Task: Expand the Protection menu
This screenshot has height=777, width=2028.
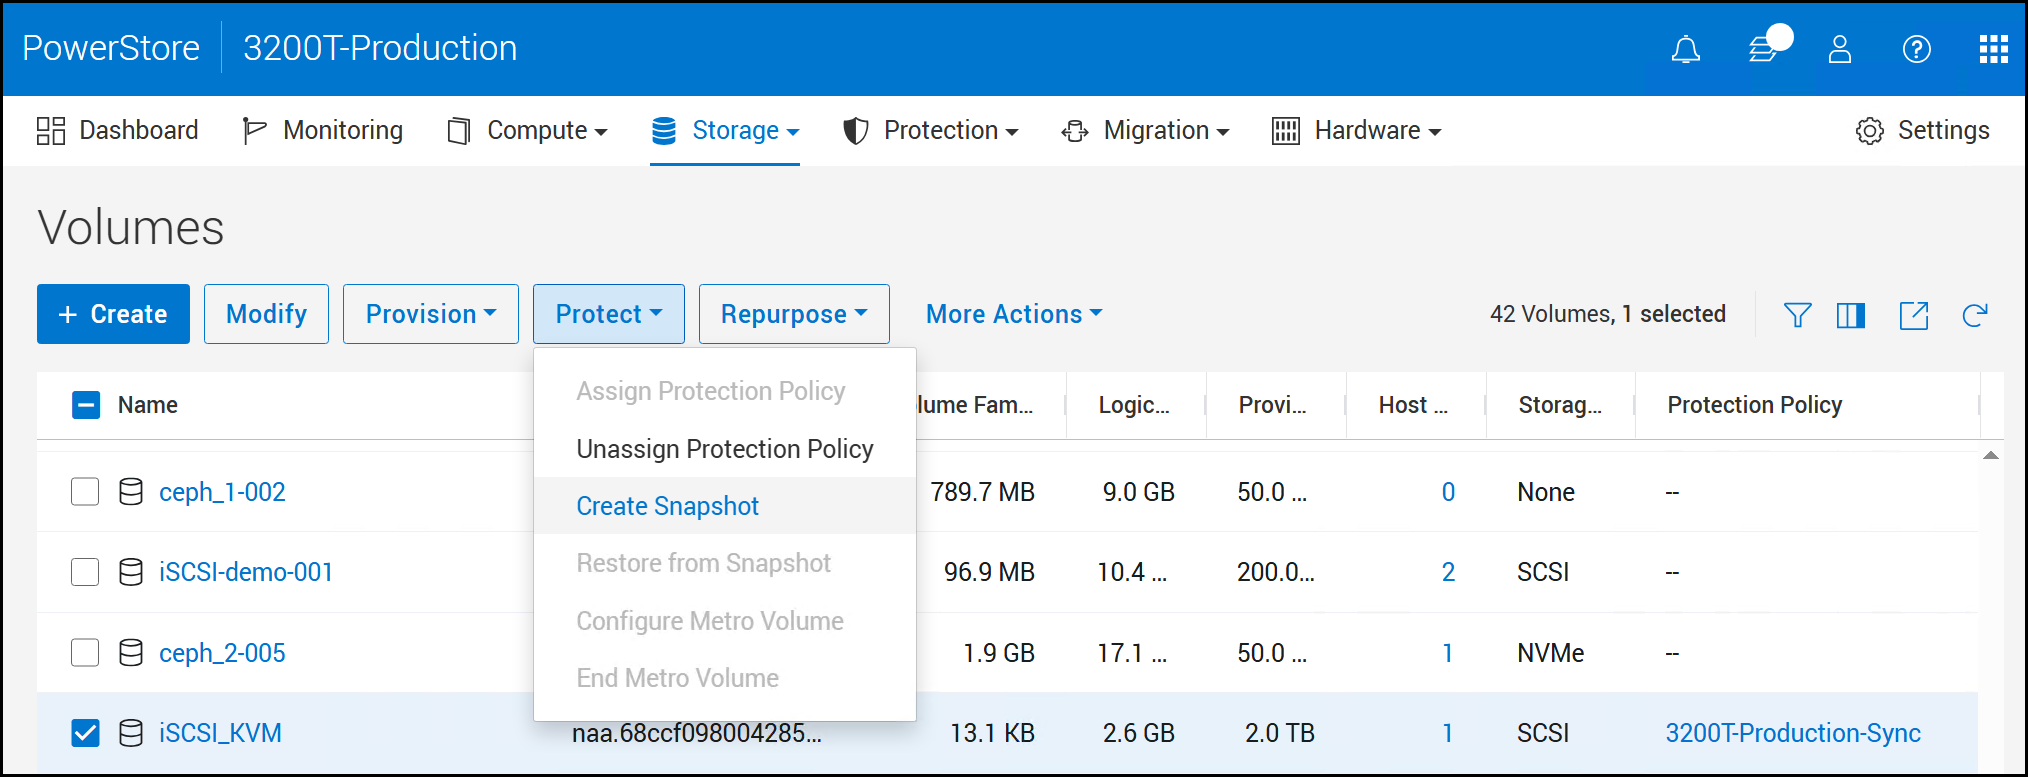Action: point(931,131)
